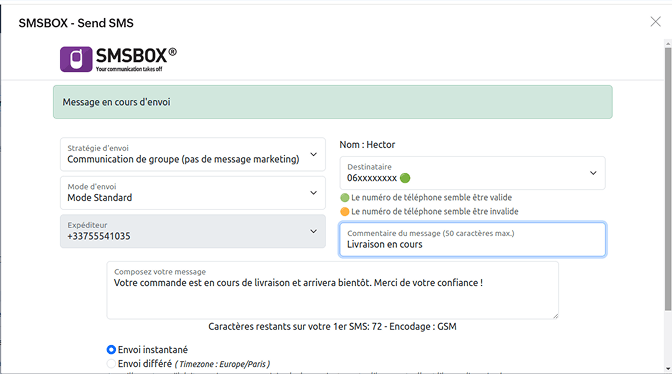Click the message textarea resize handle
The image size is (672, 374).
[555, 316]
